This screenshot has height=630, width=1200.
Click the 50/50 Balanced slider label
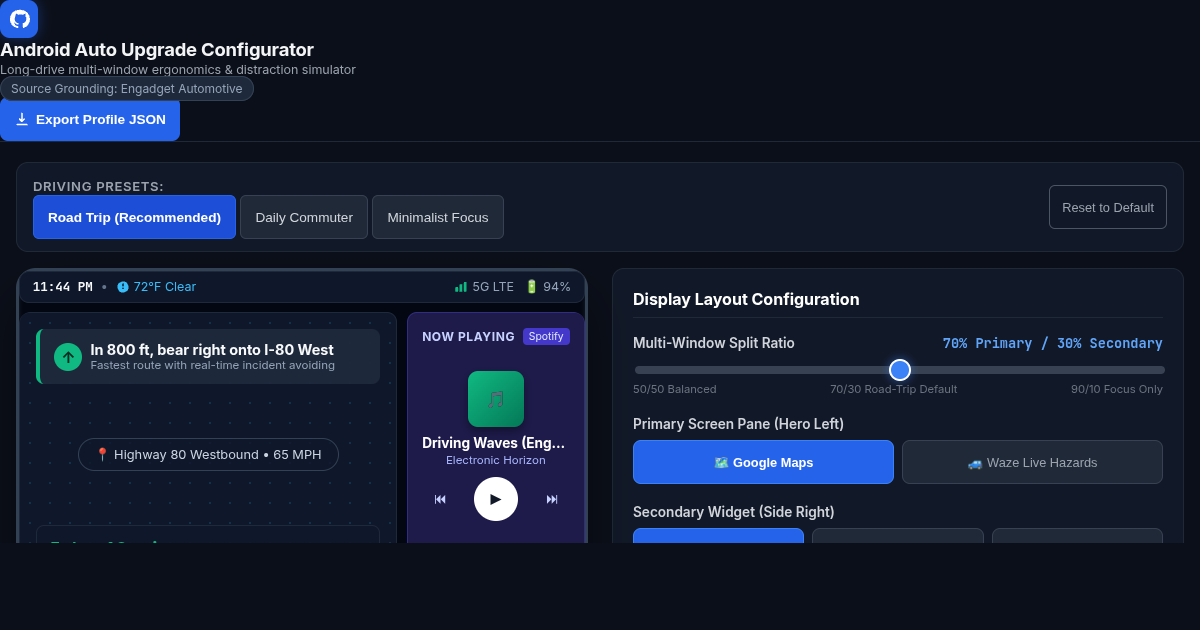pos(675,389)
